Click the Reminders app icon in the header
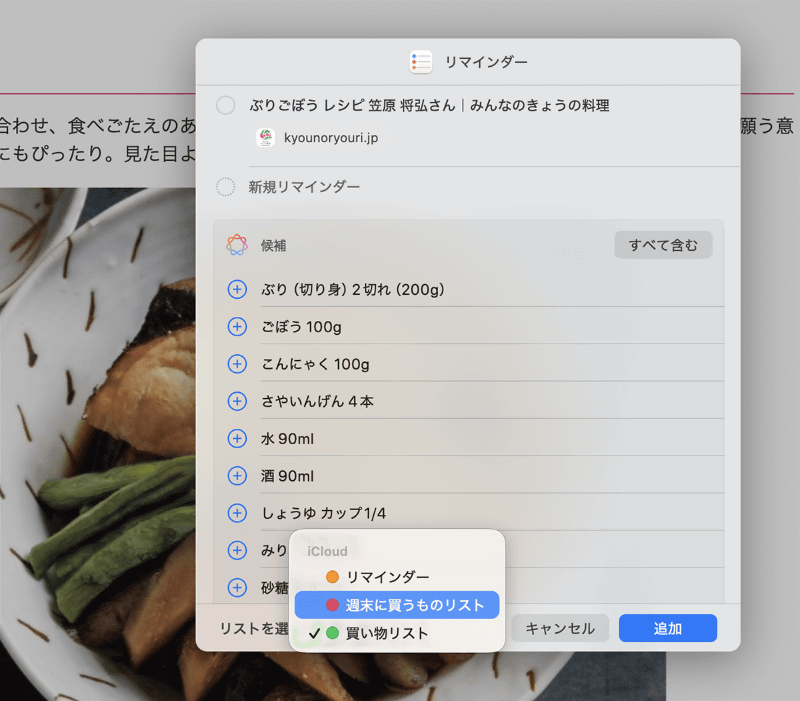This screenshot has height=701, width=800. click(420, 60)
